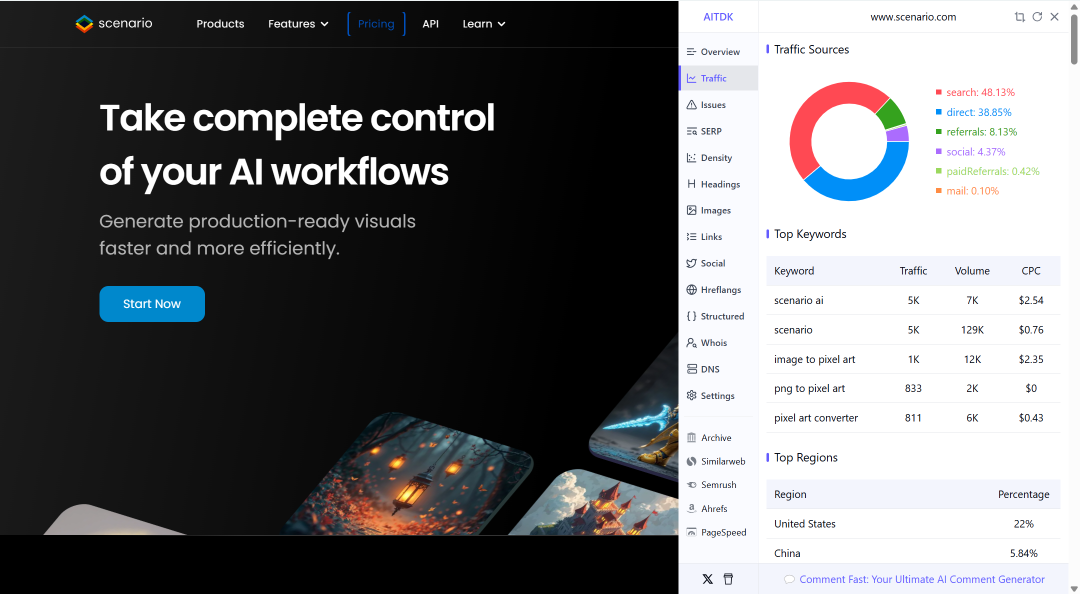Open the Structured data braces icon
This screenshot has height=594, width=1080.
(x=691, y=316)
